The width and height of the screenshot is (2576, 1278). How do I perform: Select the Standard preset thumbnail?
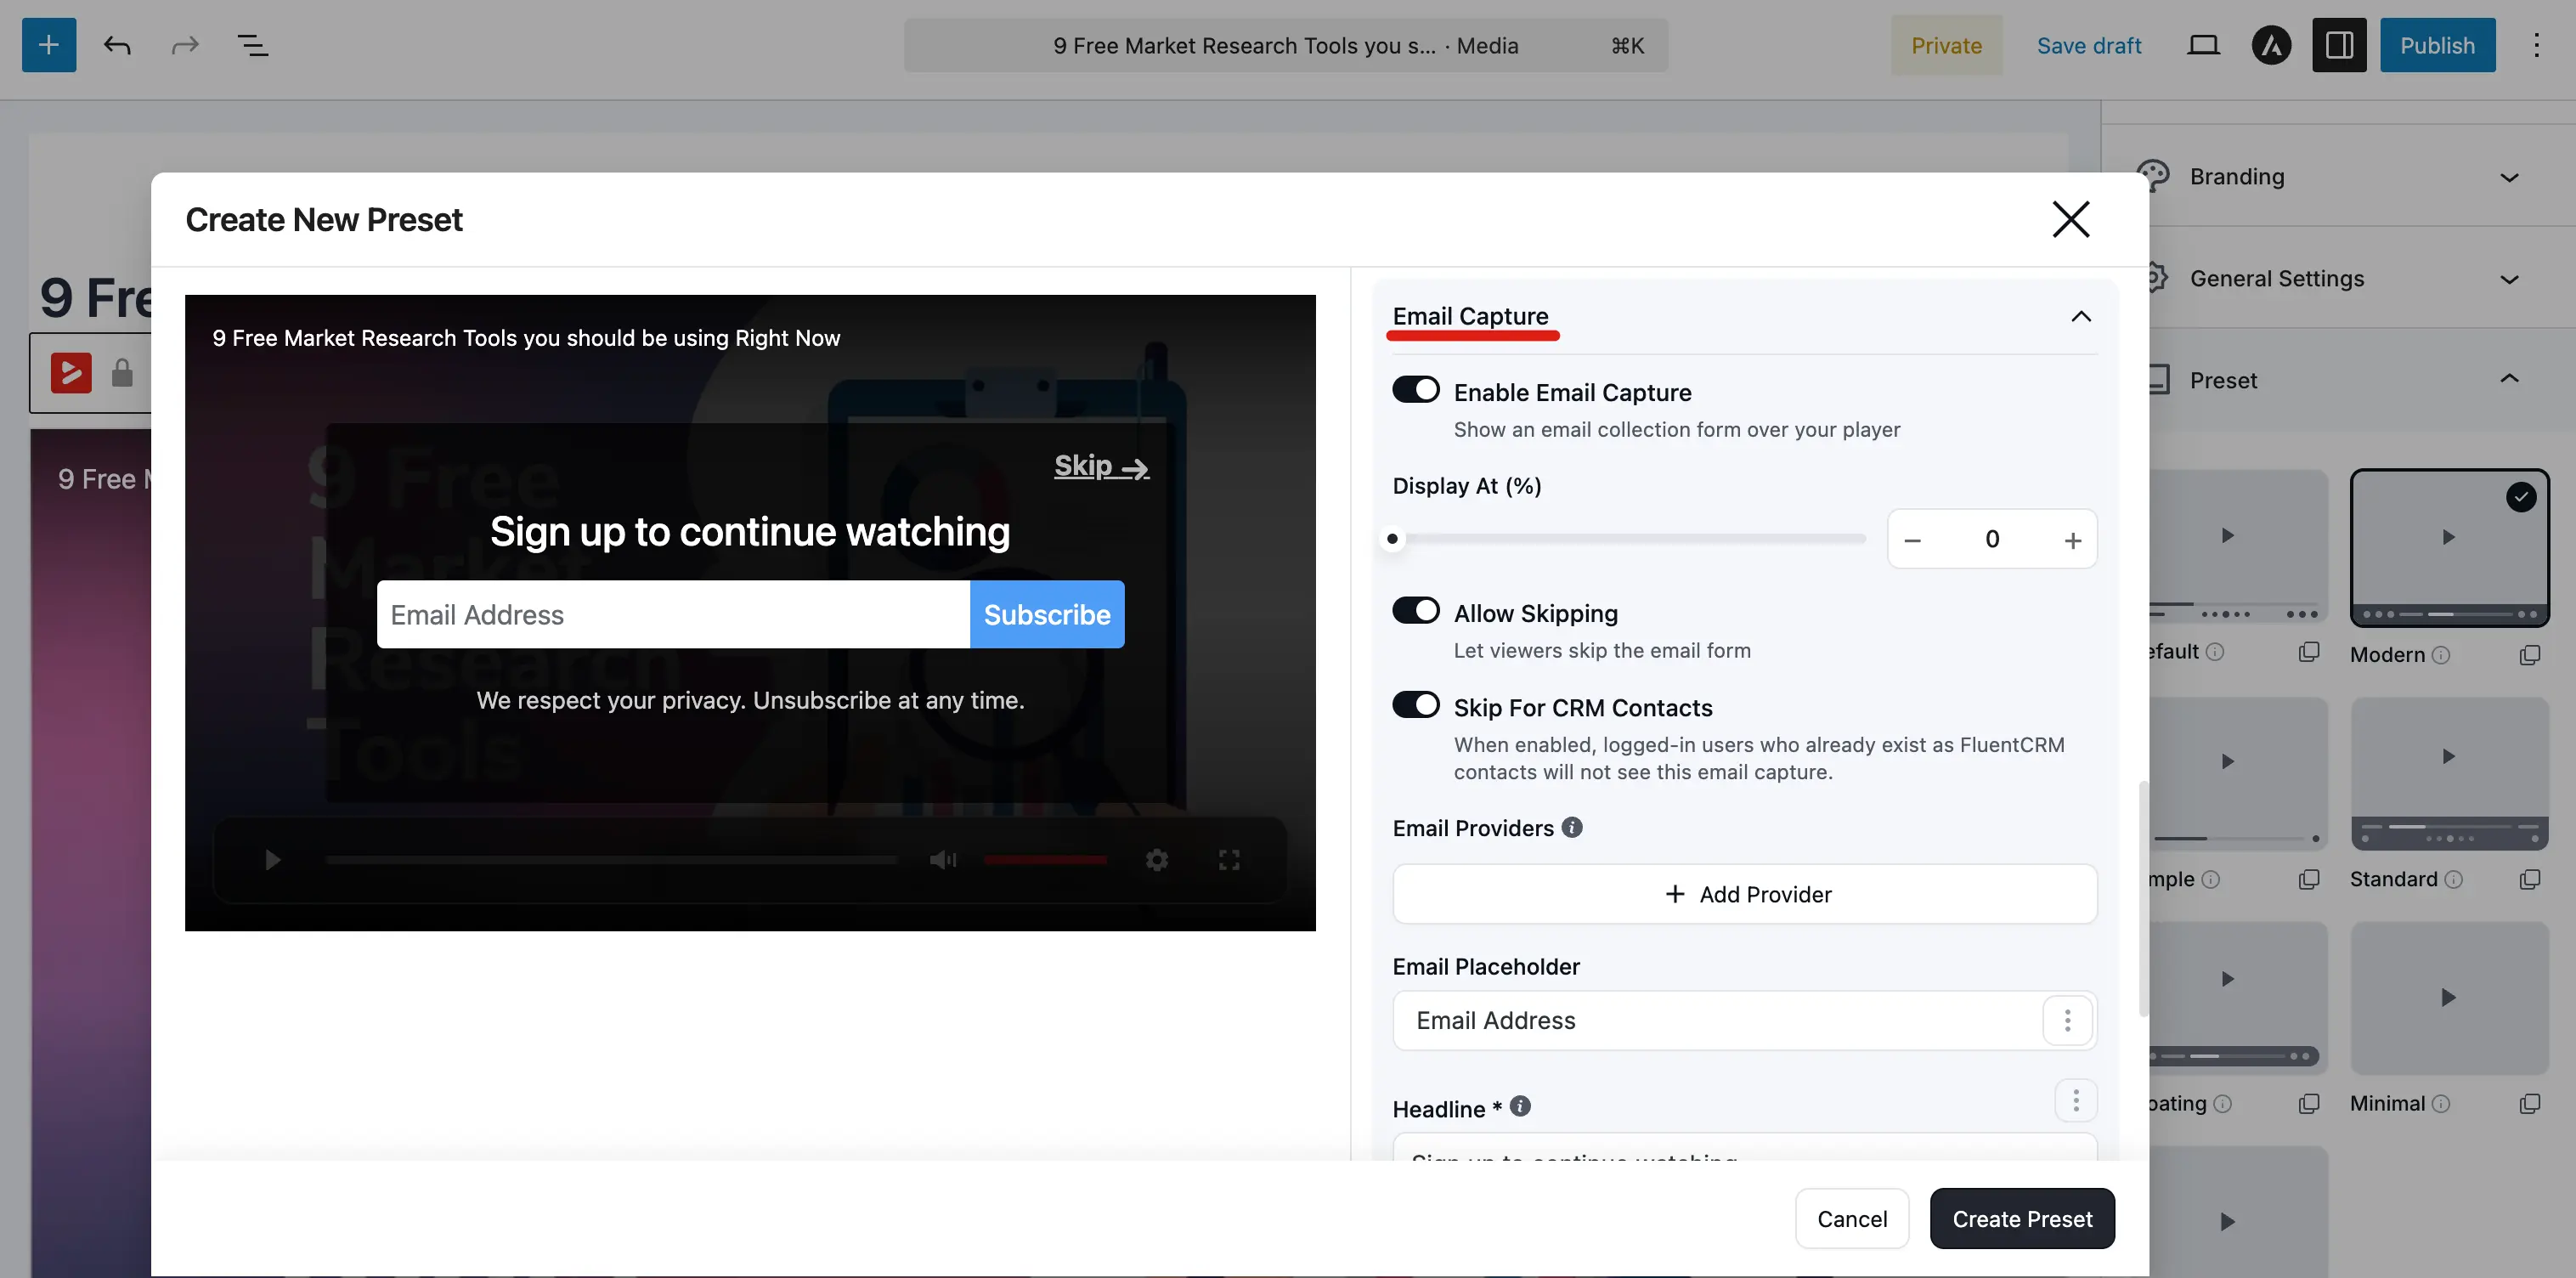coord(2448,774)
